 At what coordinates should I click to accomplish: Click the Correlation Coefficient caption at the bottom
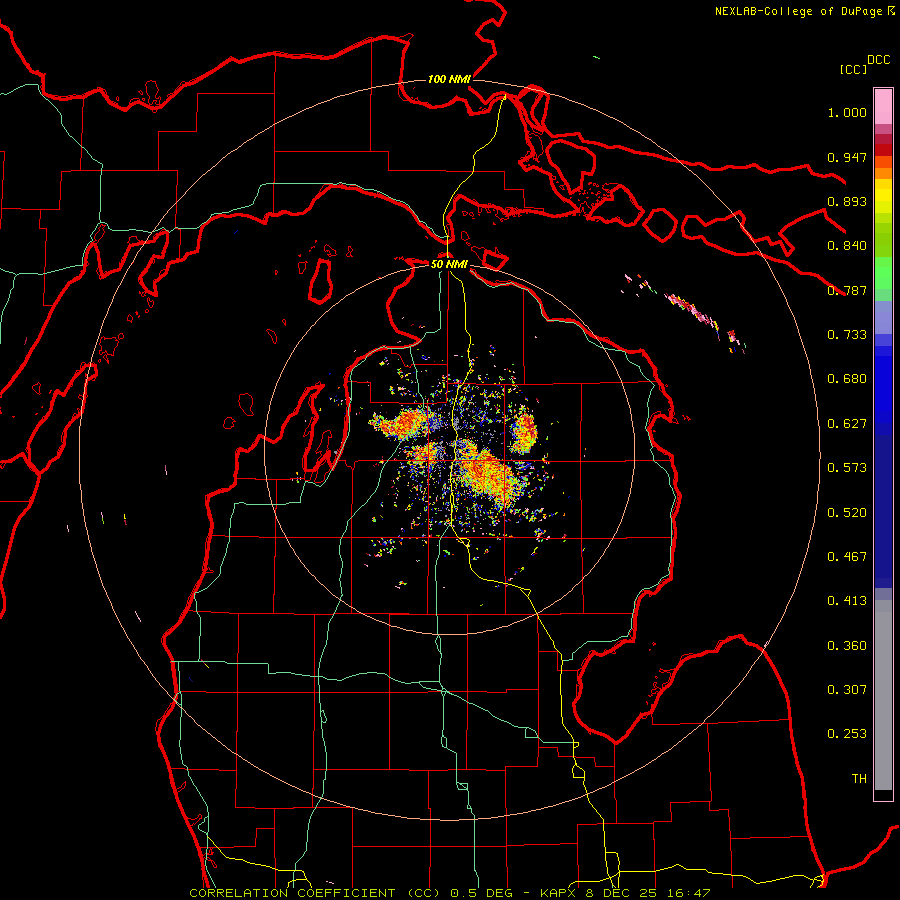(450, 893)
